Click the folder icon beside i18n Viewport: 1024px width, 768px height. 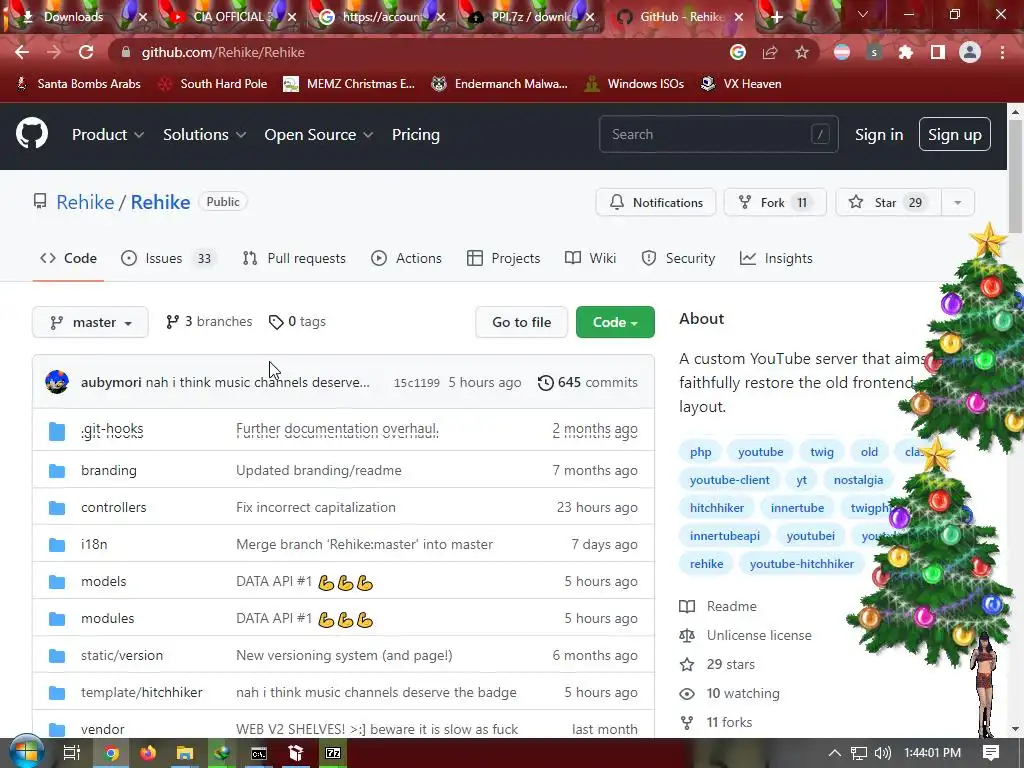pos(57,545)
